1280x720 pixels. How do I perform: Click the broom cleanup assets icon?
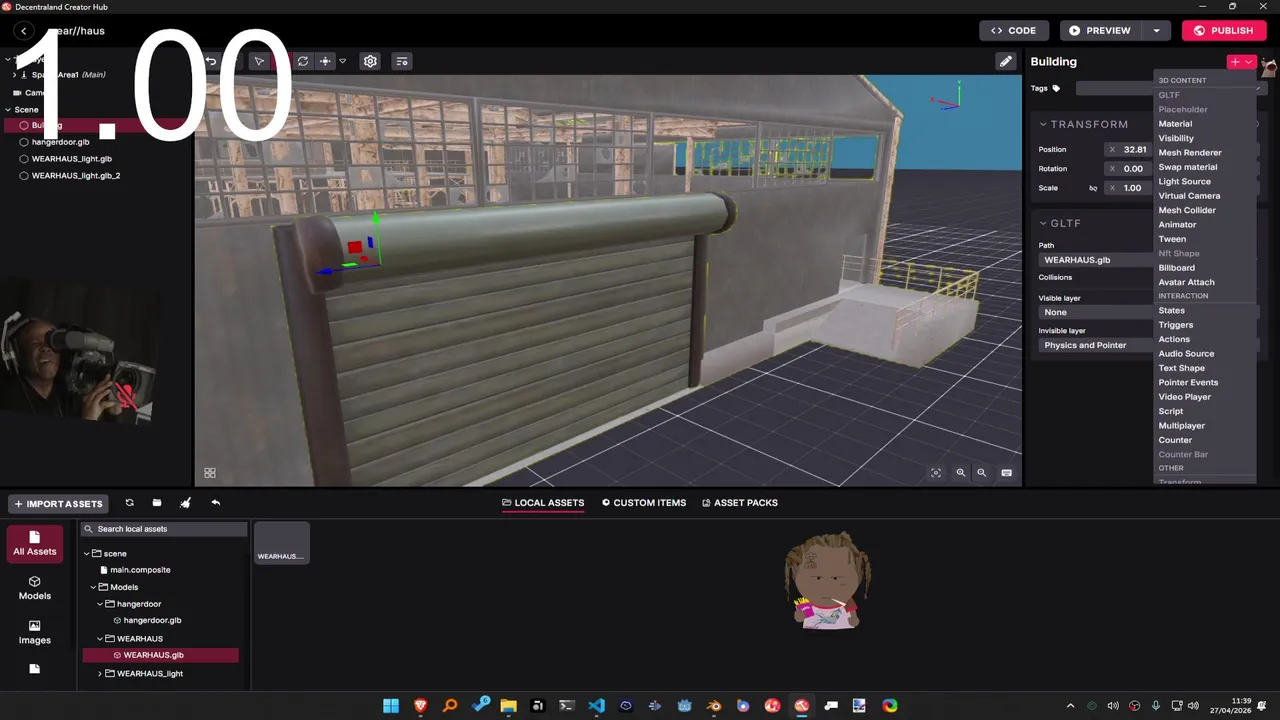[x=185, y=503]
